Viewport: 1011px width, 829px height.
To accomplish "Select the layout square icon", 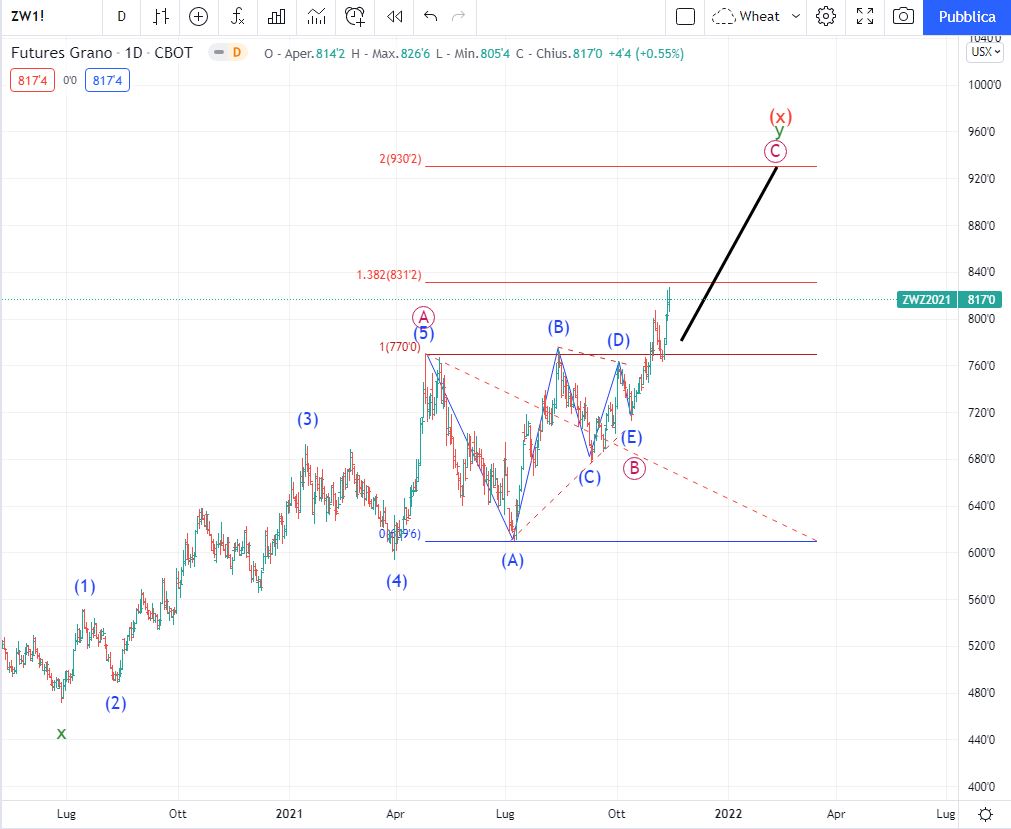I will pos(685,17).
